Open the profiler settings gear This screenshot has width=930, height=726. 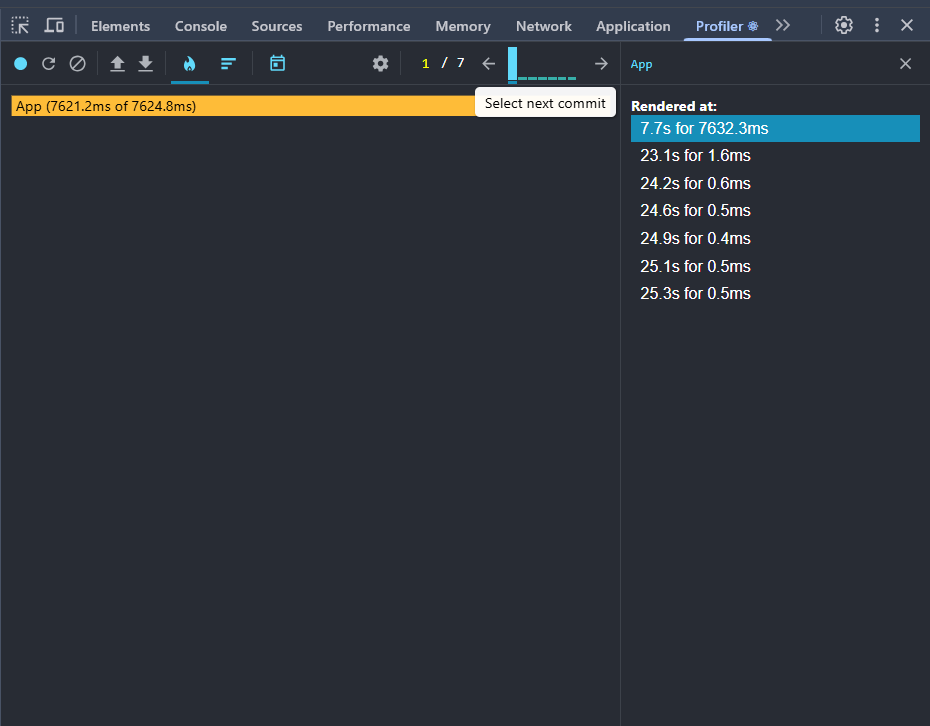point(380,62)
